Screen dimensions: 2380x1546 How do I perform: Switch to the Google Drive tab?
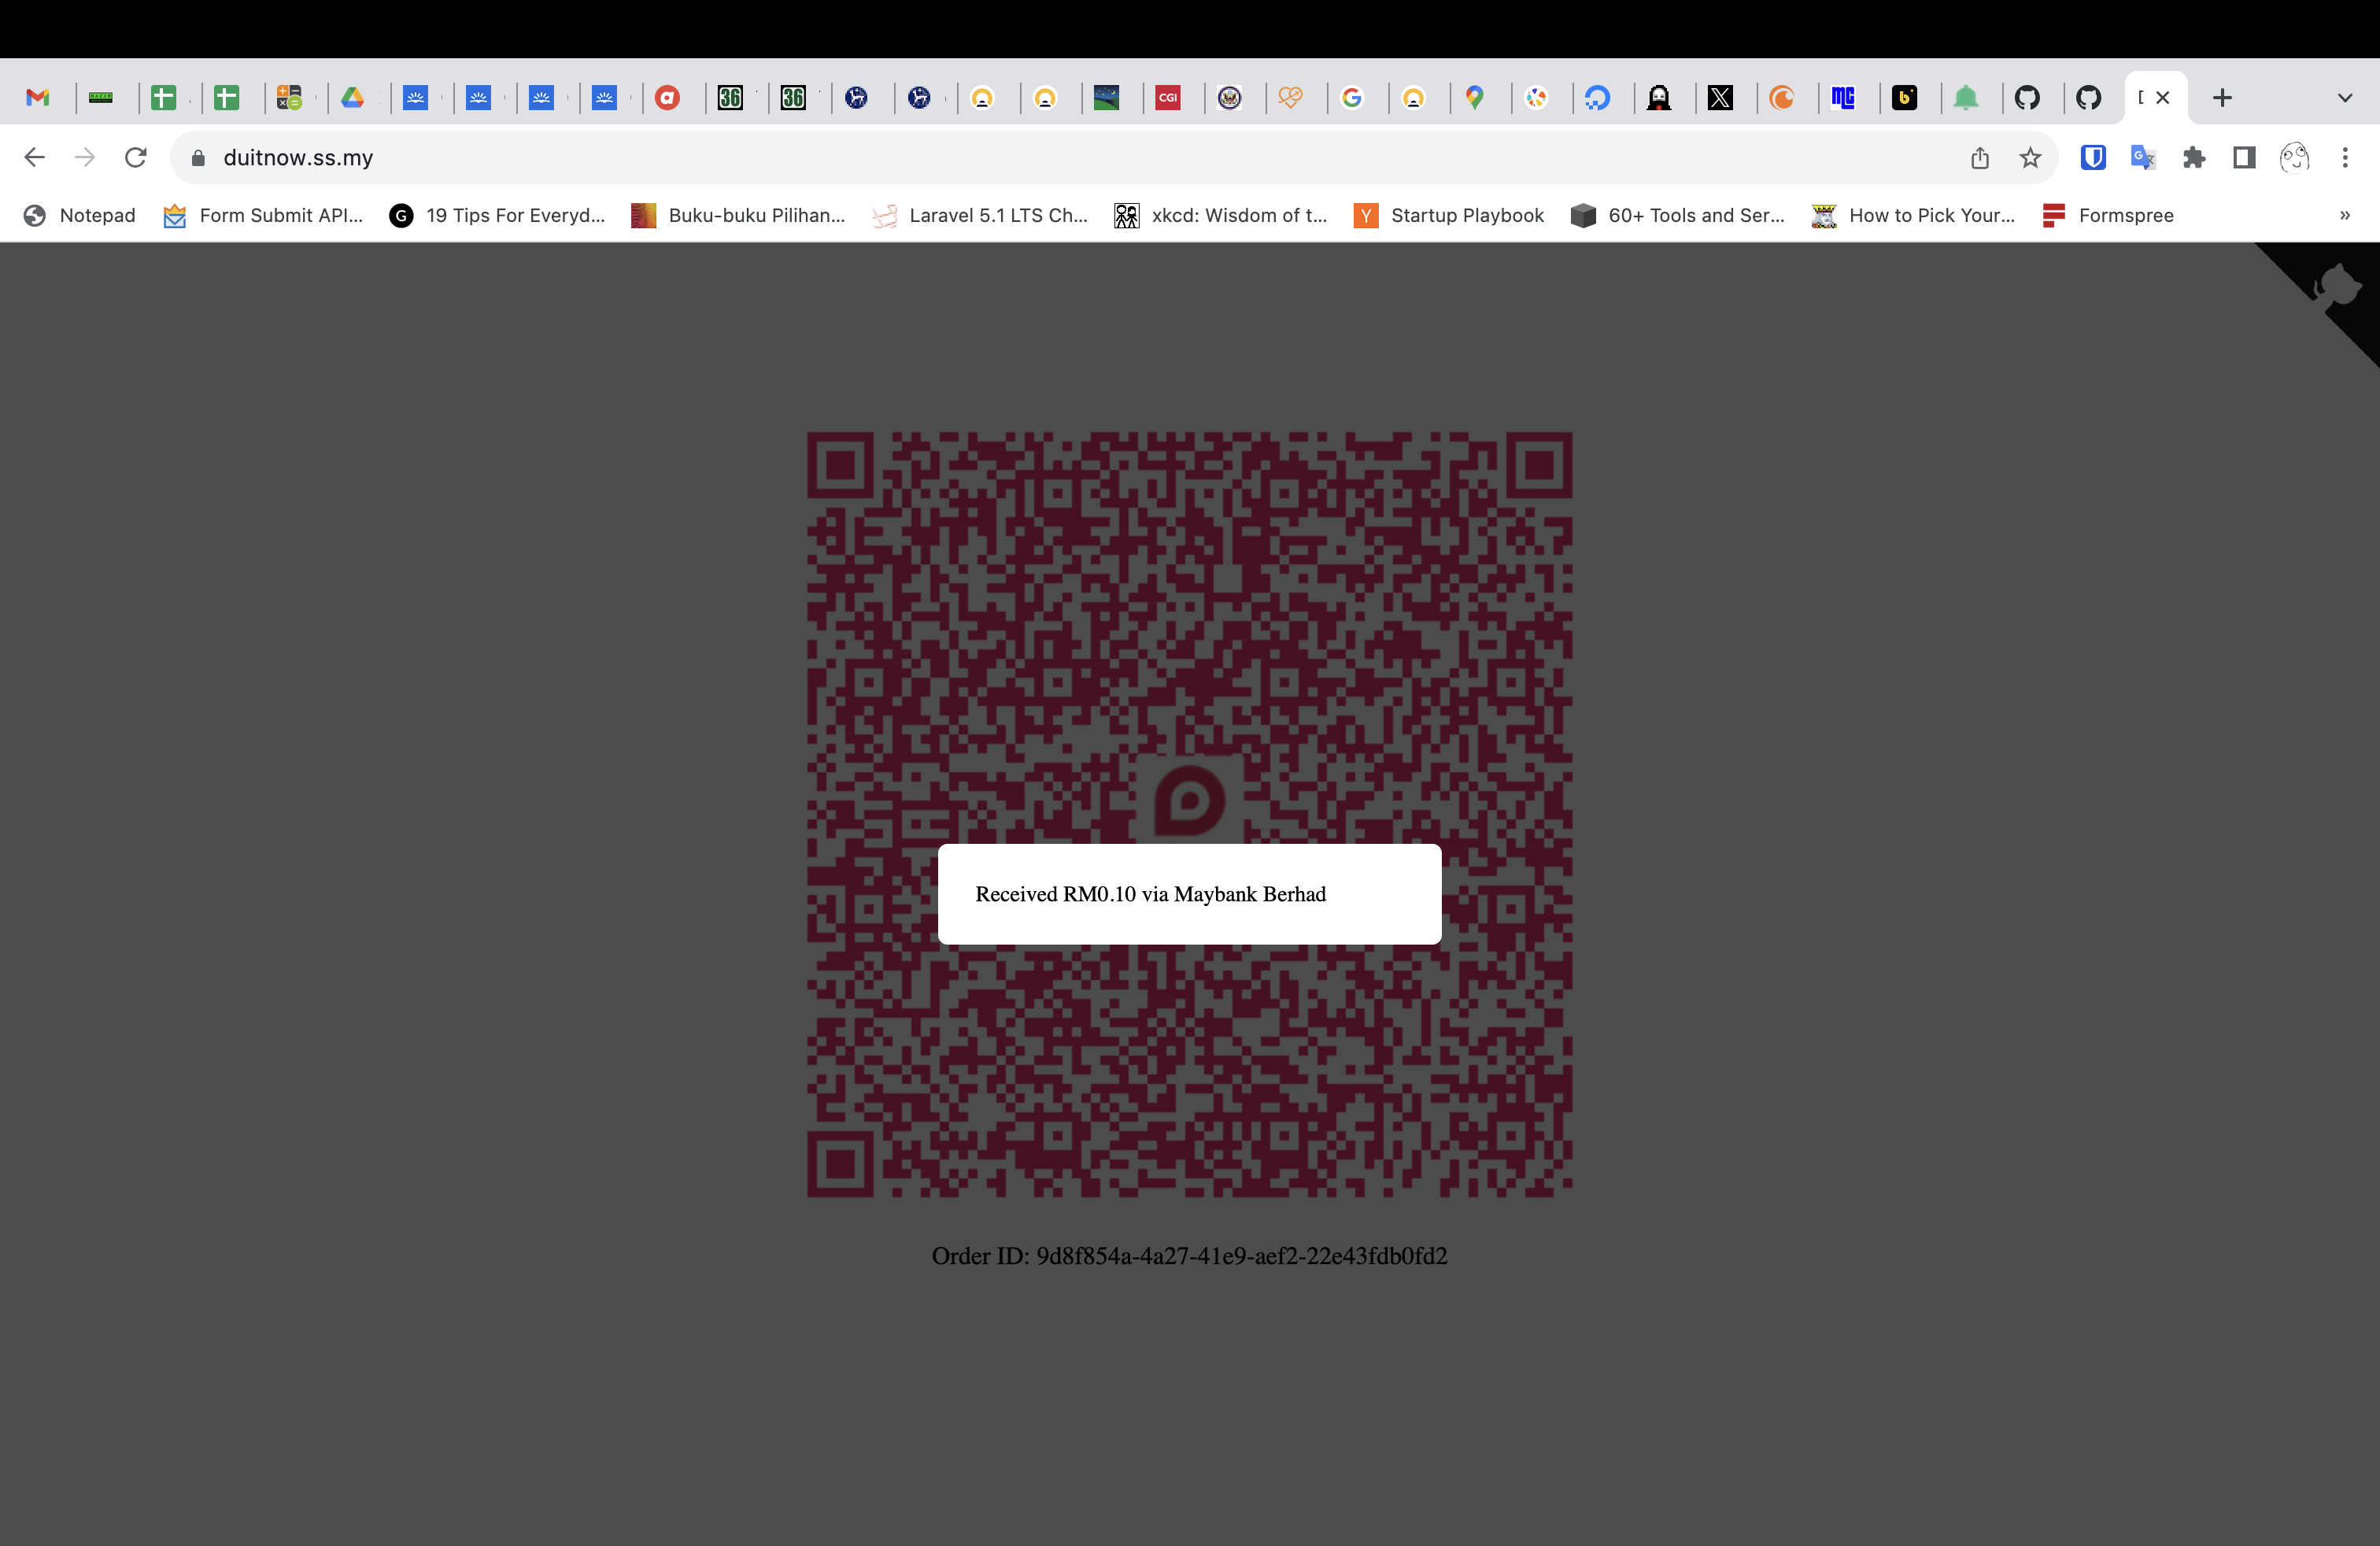tap(353, 98)
